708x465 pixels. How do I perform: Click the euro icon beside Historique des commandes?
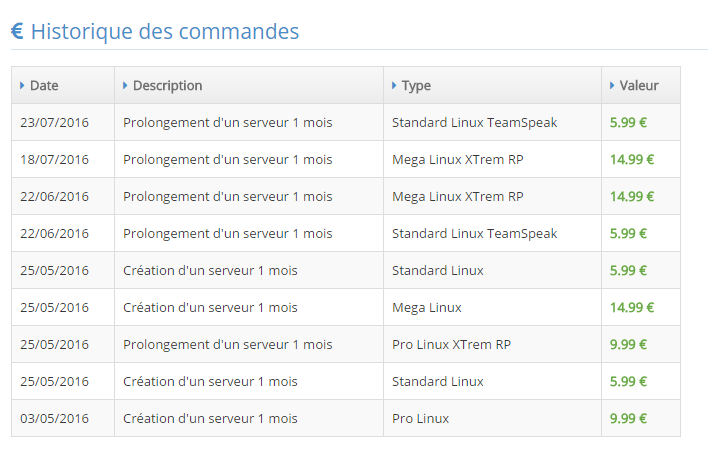coord(17,31)
